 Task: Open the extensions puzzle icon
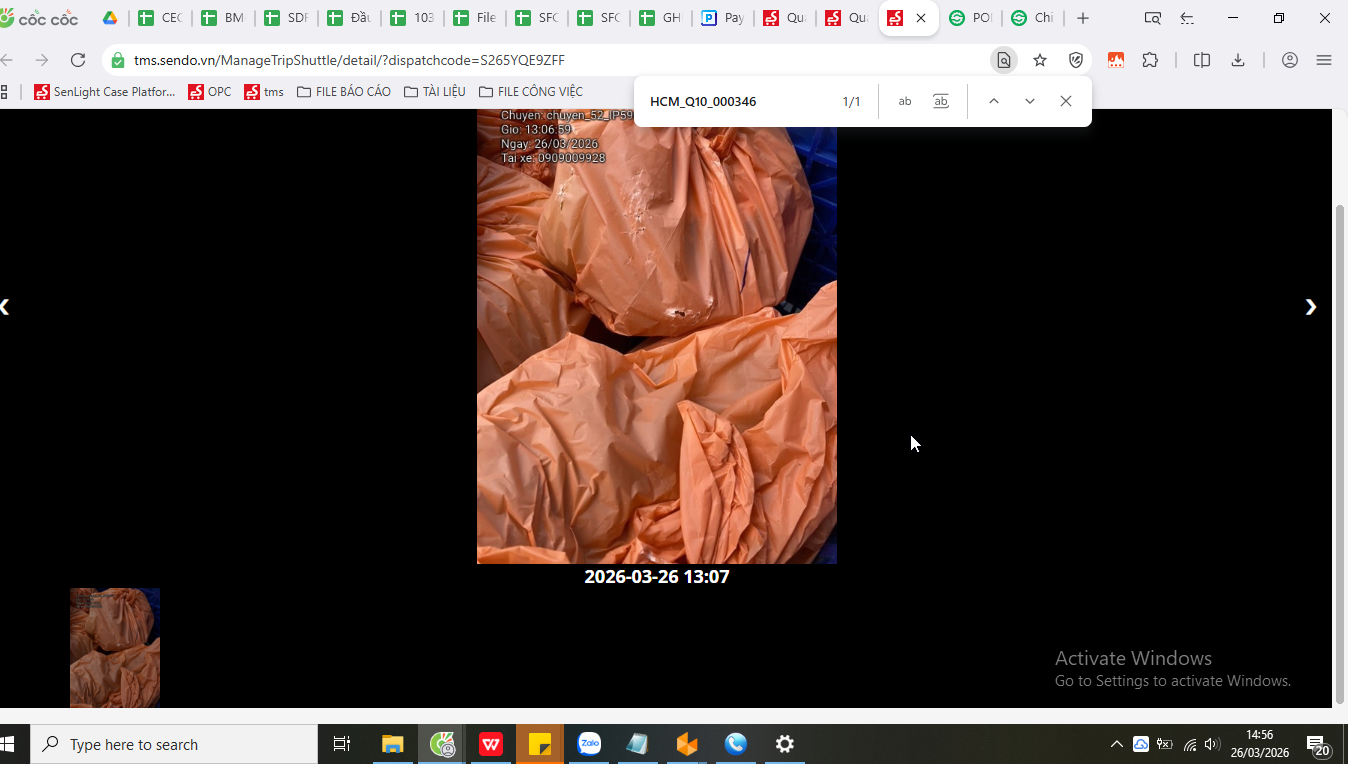1150,60
